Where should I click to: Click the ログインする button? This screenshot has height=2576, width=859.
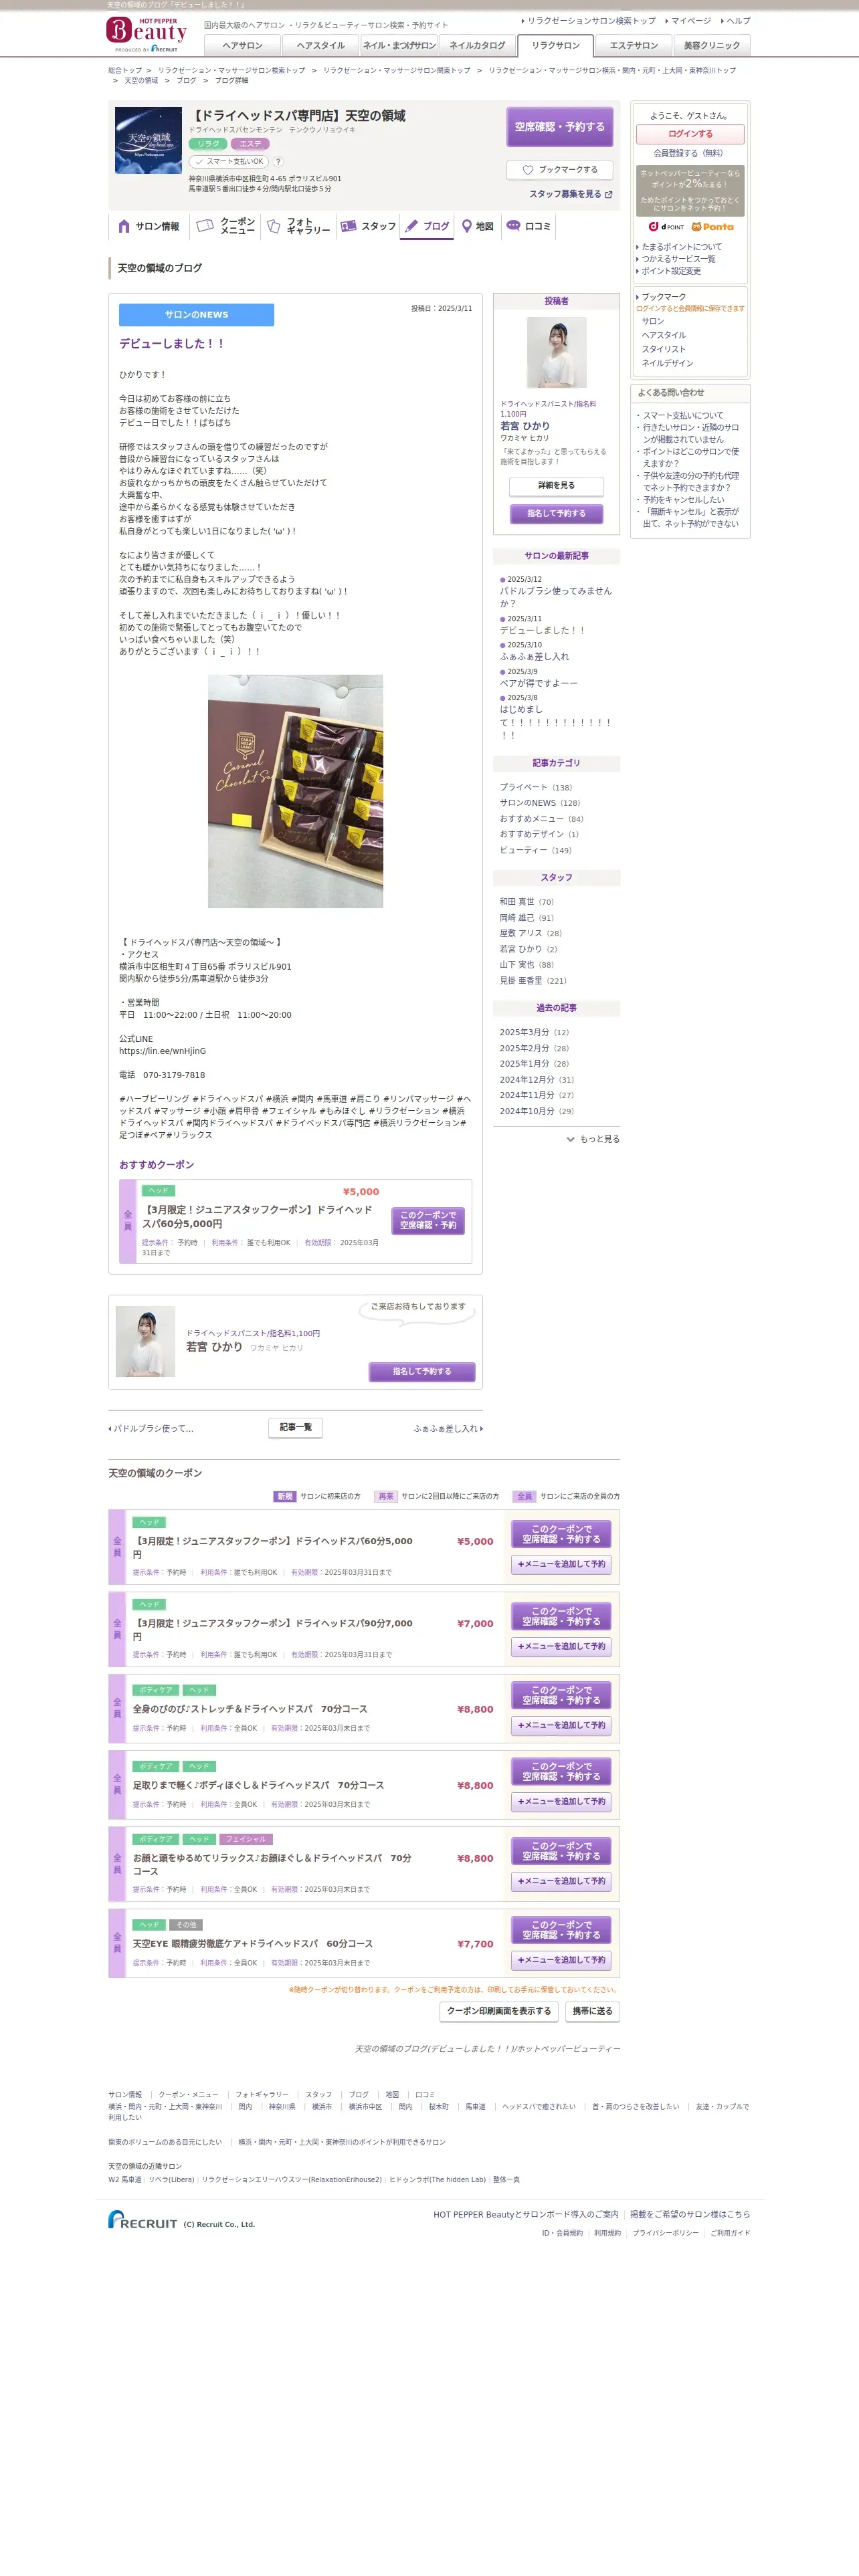point(690,134)
